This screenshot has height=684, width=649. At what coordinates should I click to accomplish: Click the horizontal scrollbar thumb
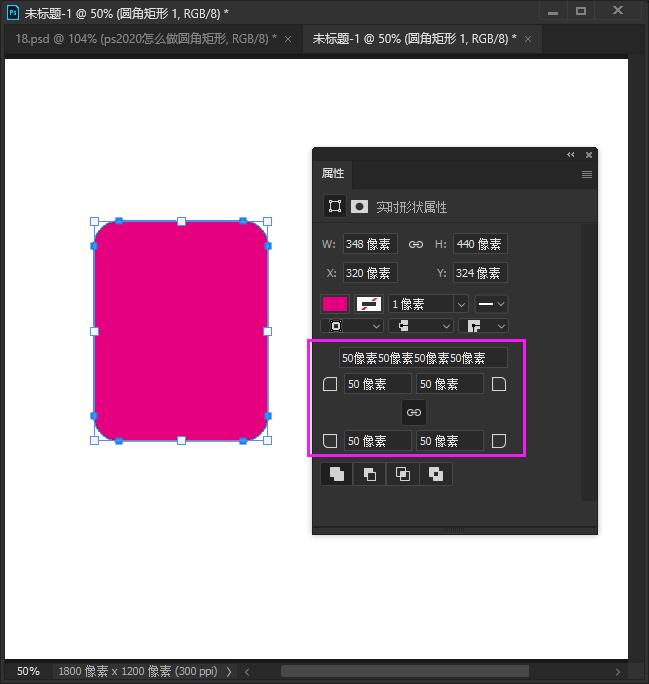pyautogui.click(x=405, y=672)
